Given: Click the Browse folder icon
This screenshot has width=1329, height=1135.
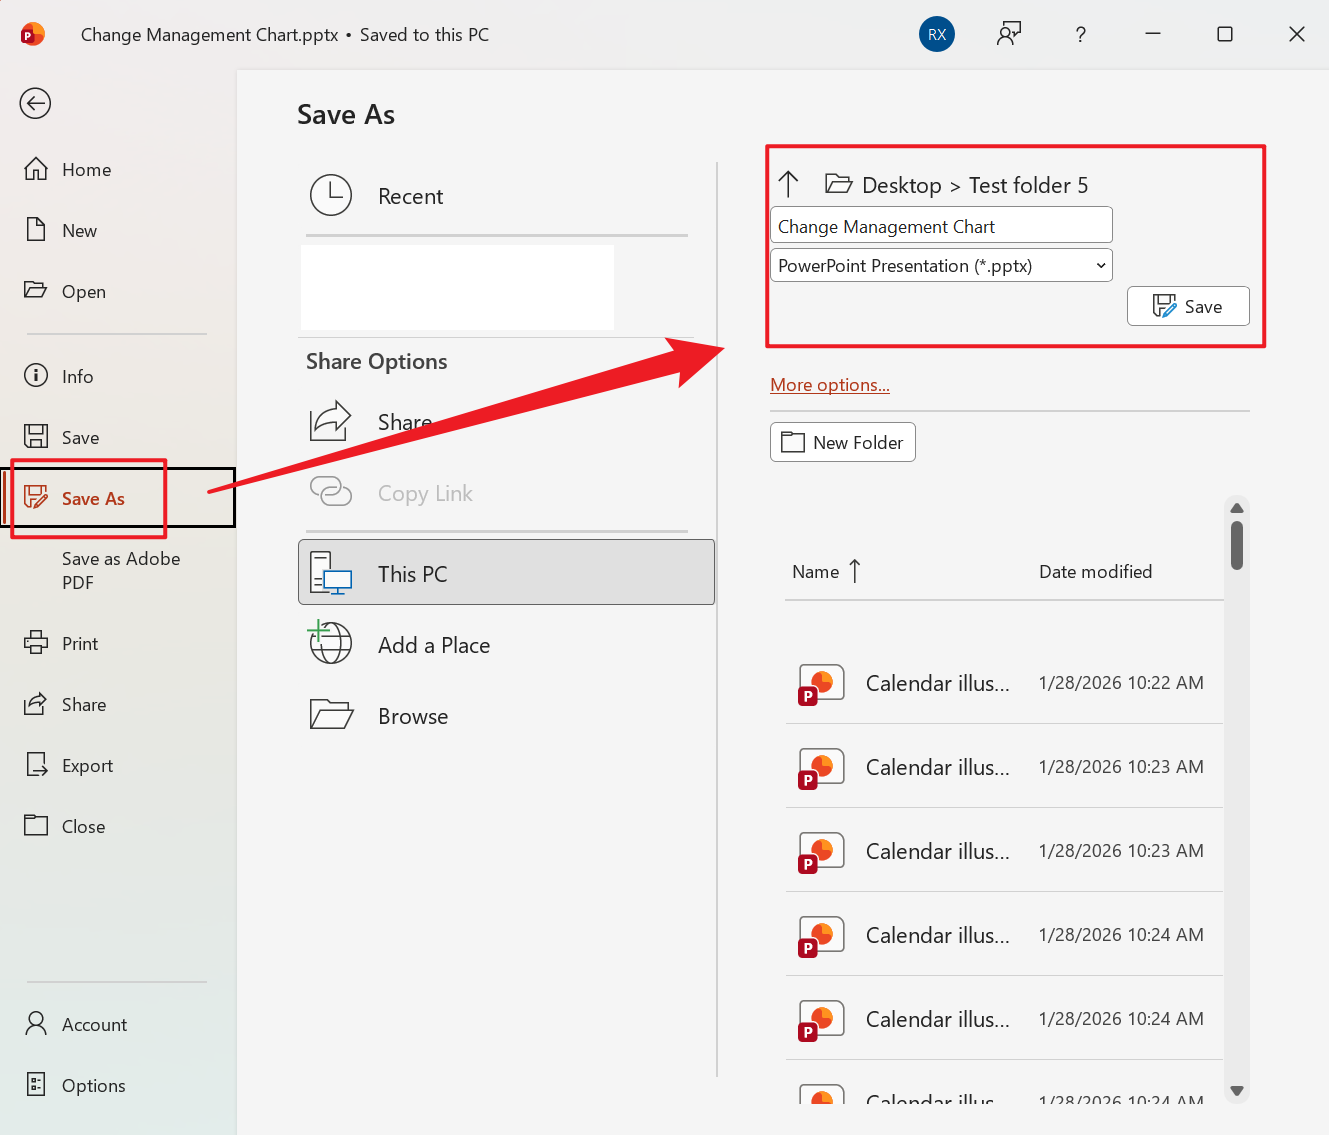Looking at the screenshot, I should pyautogui.click(x=331, y=716).
